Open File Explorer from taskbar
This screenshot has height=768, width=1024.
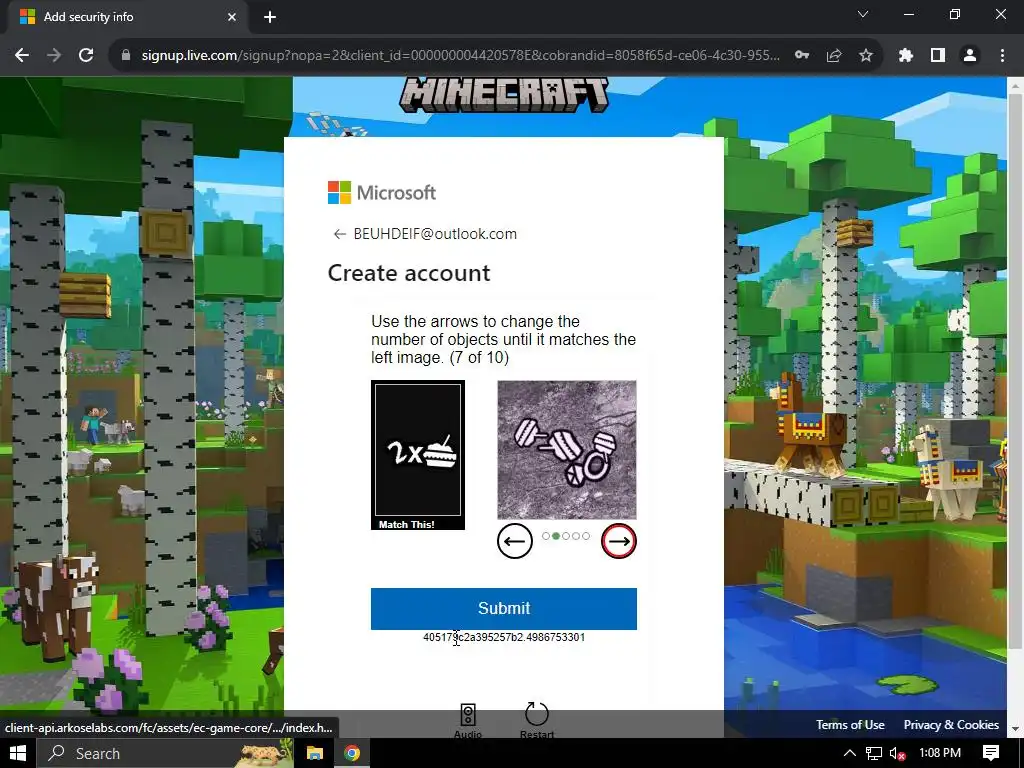315,753
